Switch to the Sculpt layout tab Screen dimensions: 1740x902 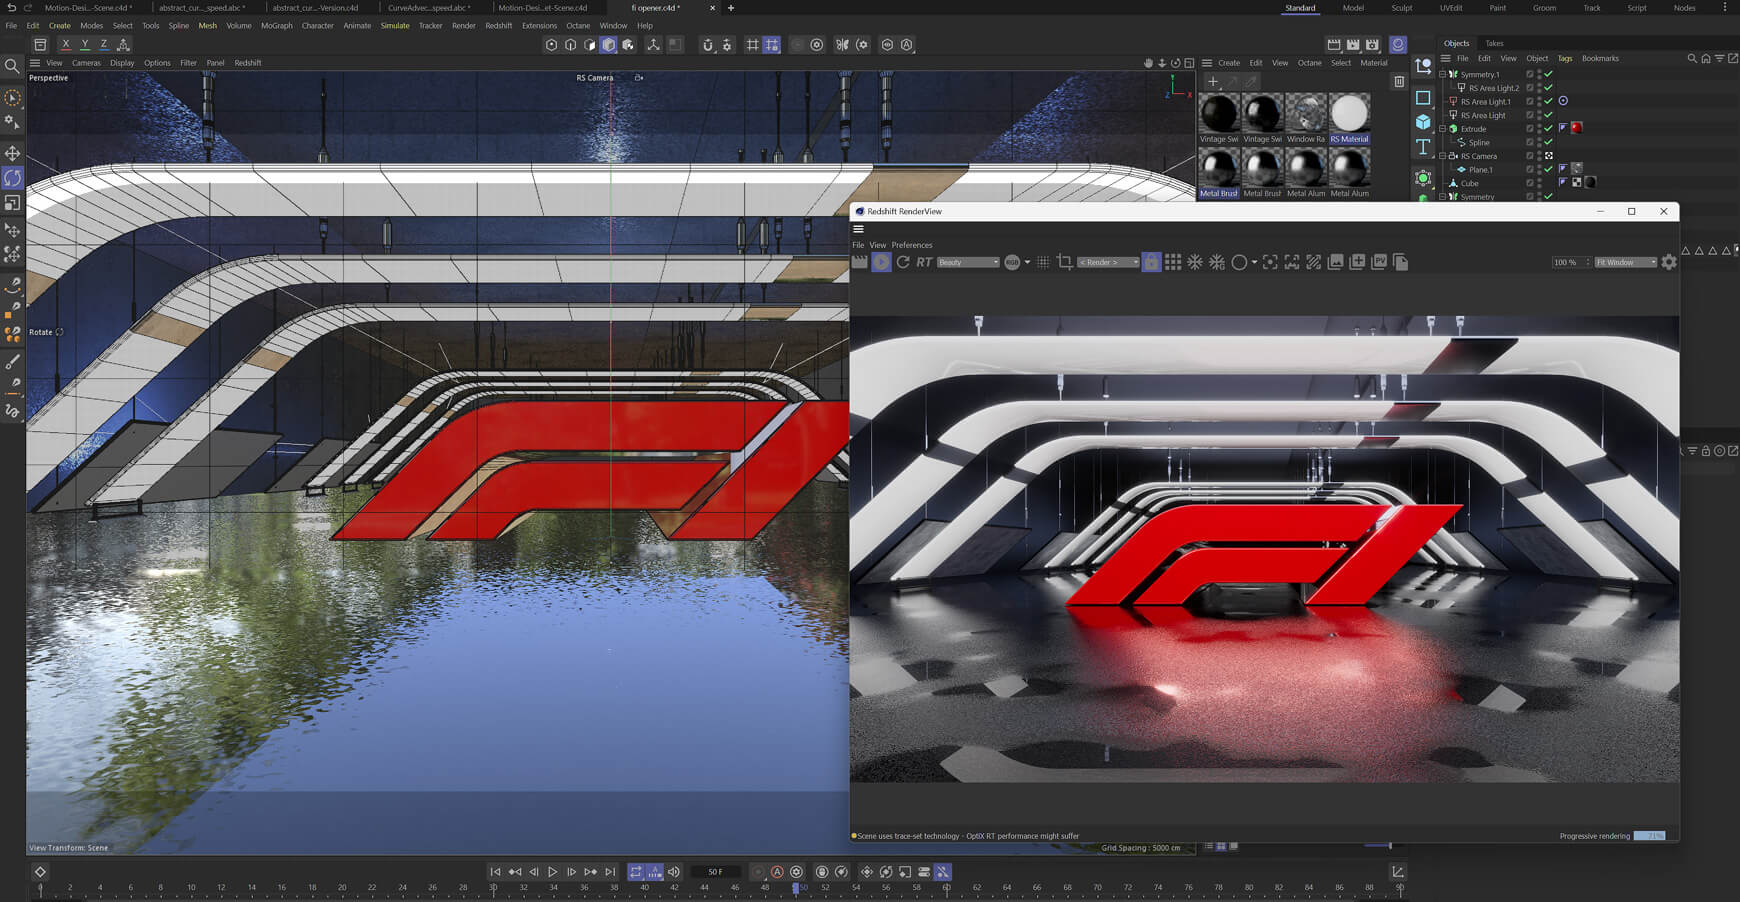click(x=1402, y=8)
